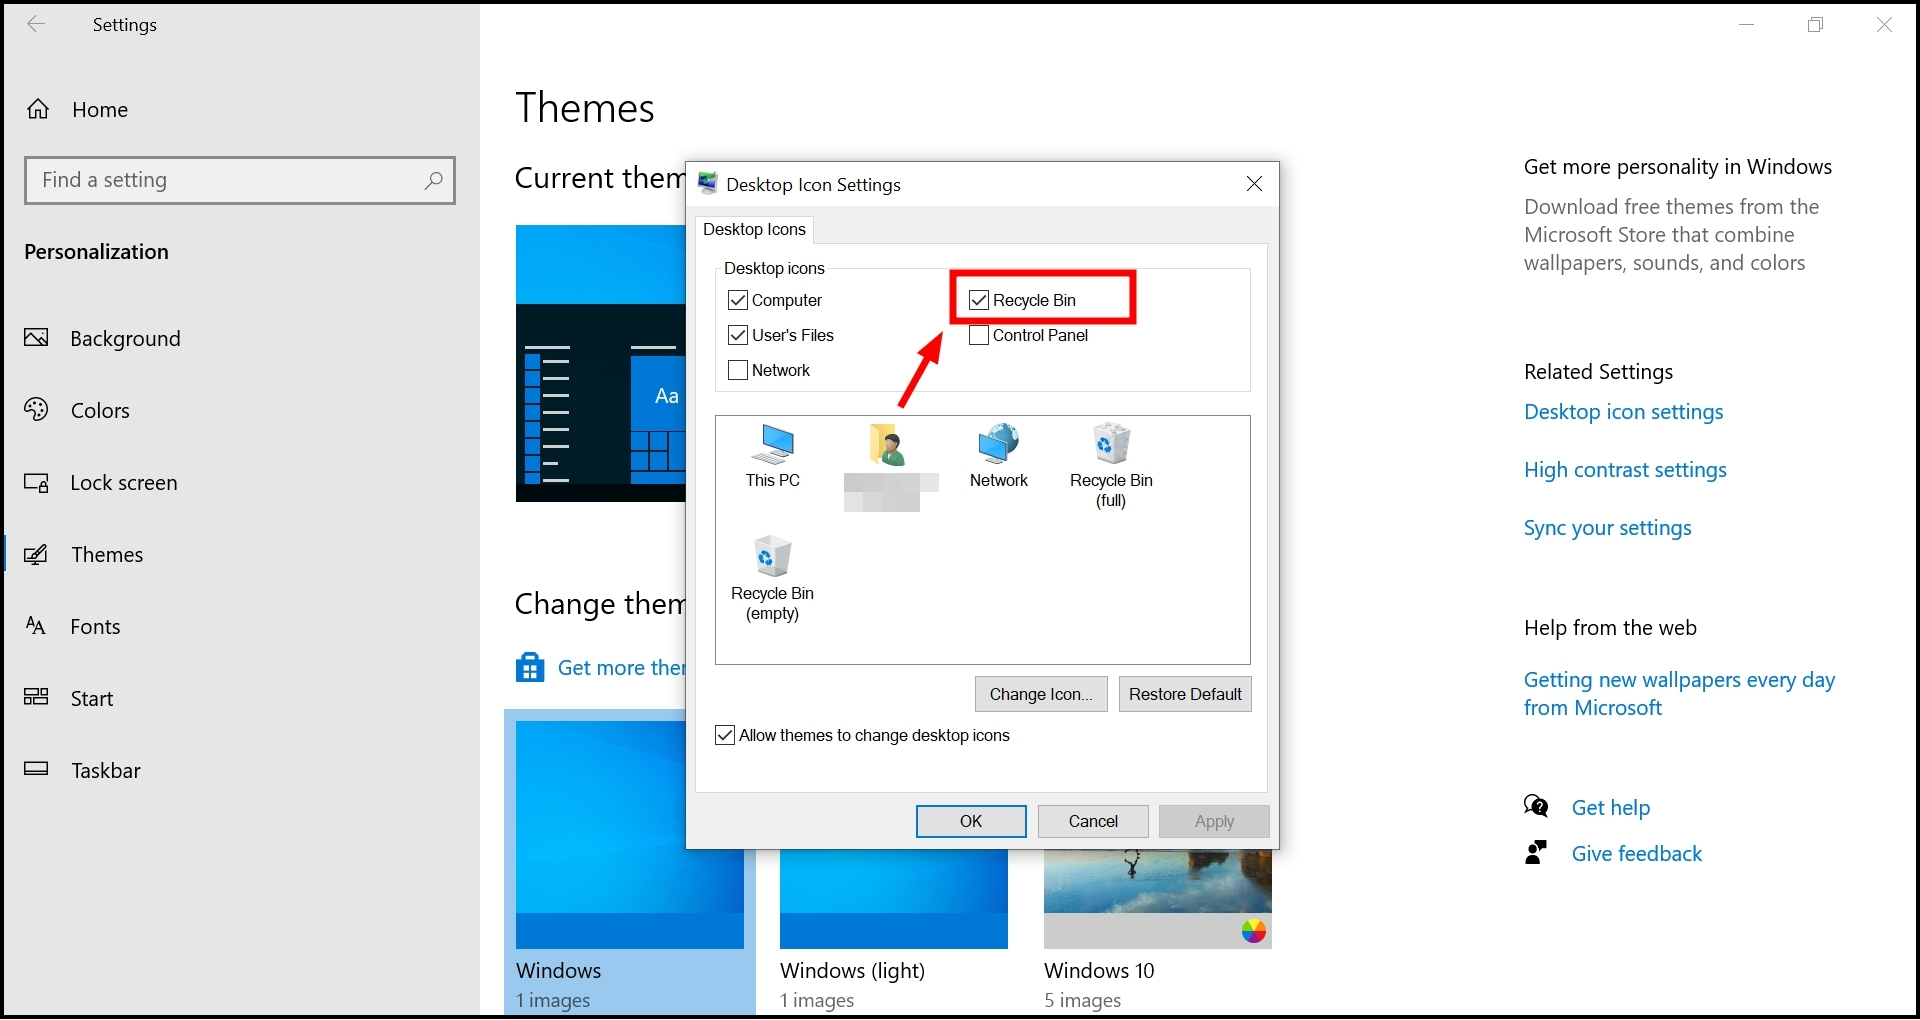Enable the Control Panel checkbox
1920x1020 pixels.
(x=979, y=335)
